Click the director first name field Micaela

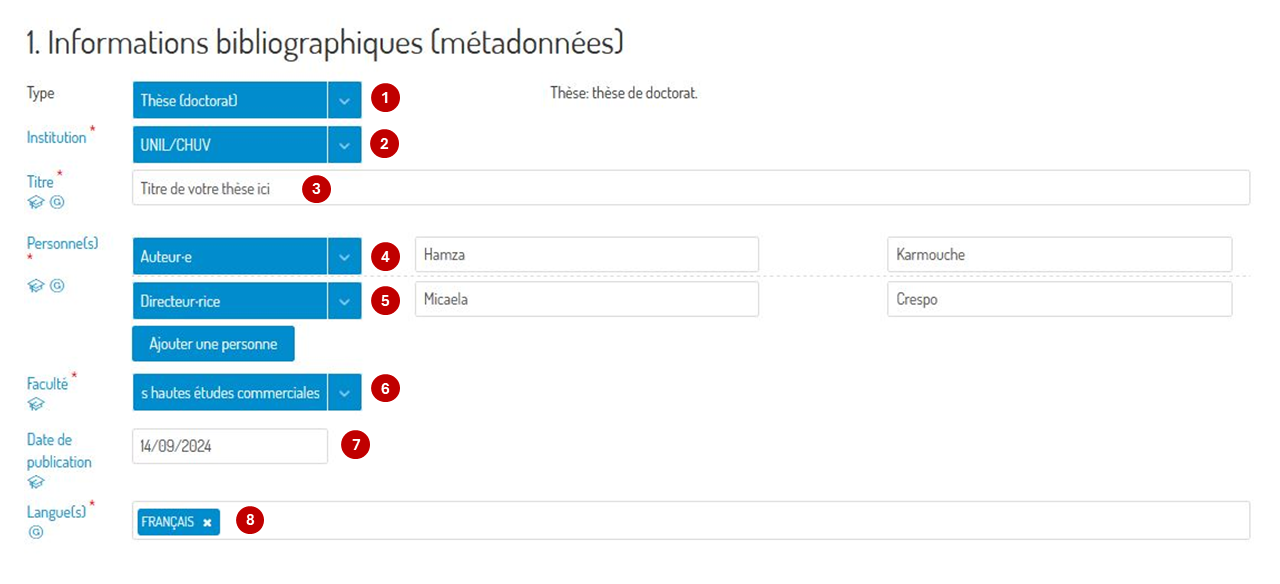(586, 299)
